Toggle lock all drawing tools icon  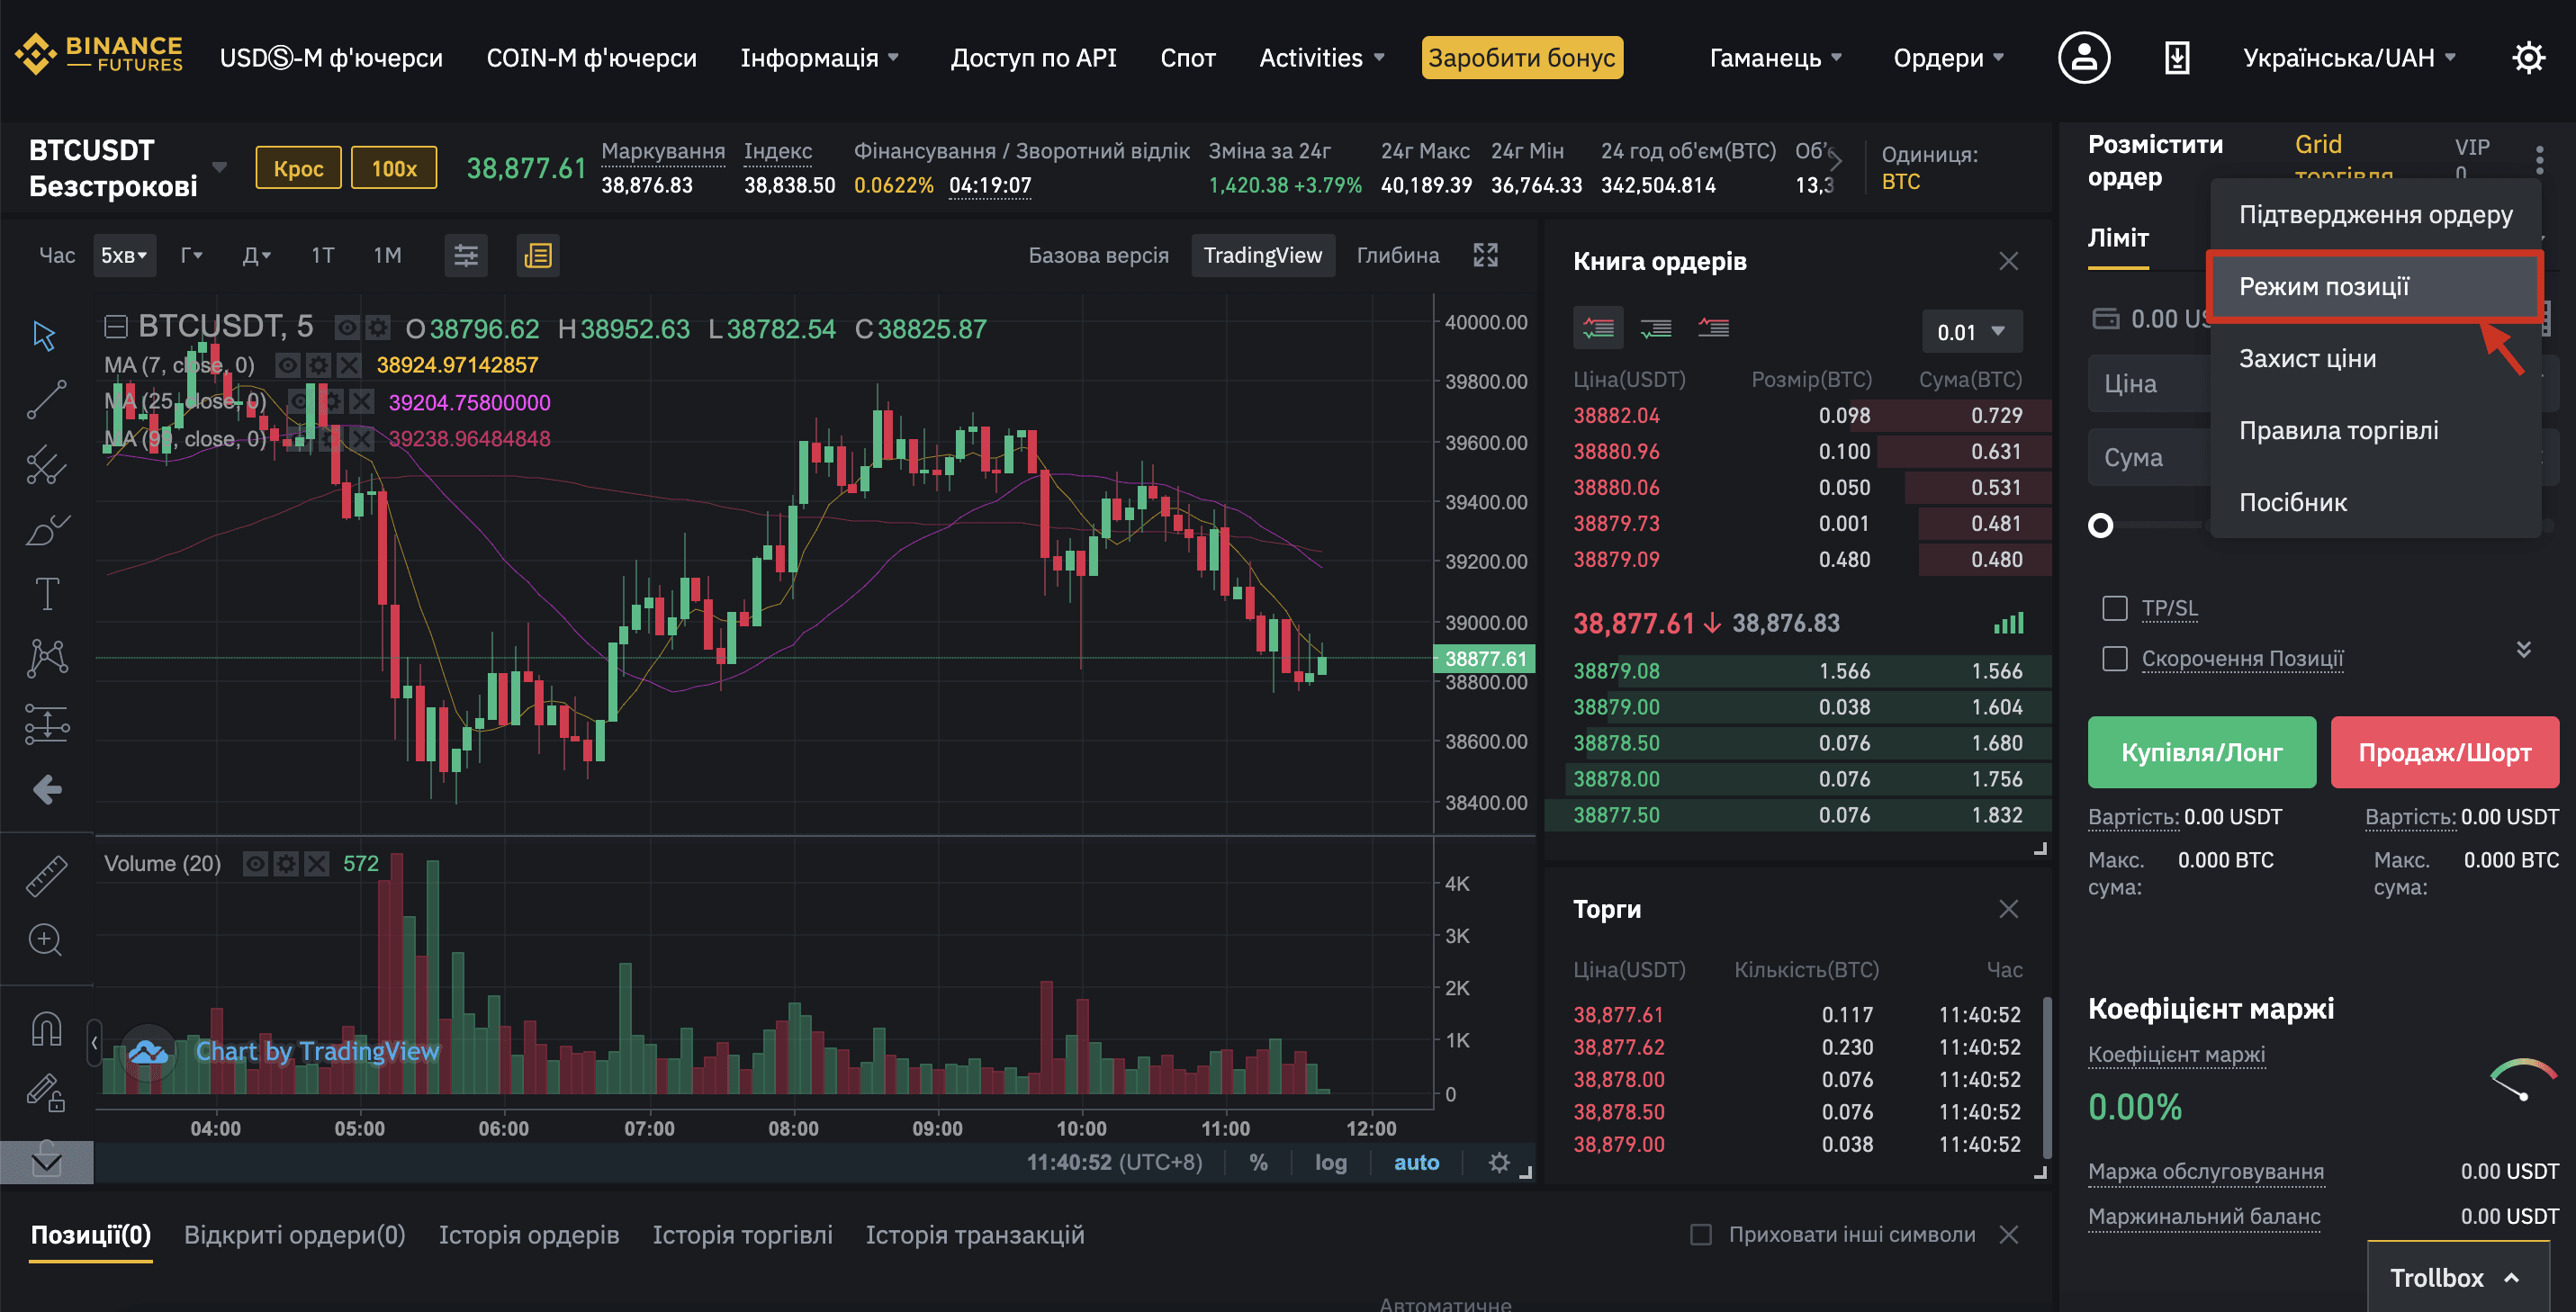[46, 1092]
